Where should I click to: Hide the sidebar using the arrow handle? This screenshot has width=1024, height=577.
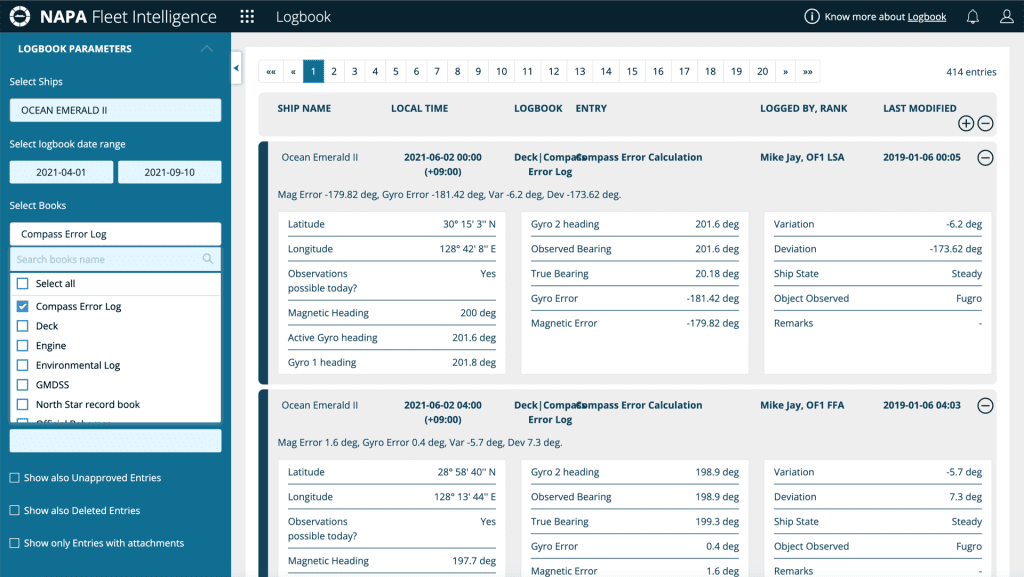pos(236,68)
